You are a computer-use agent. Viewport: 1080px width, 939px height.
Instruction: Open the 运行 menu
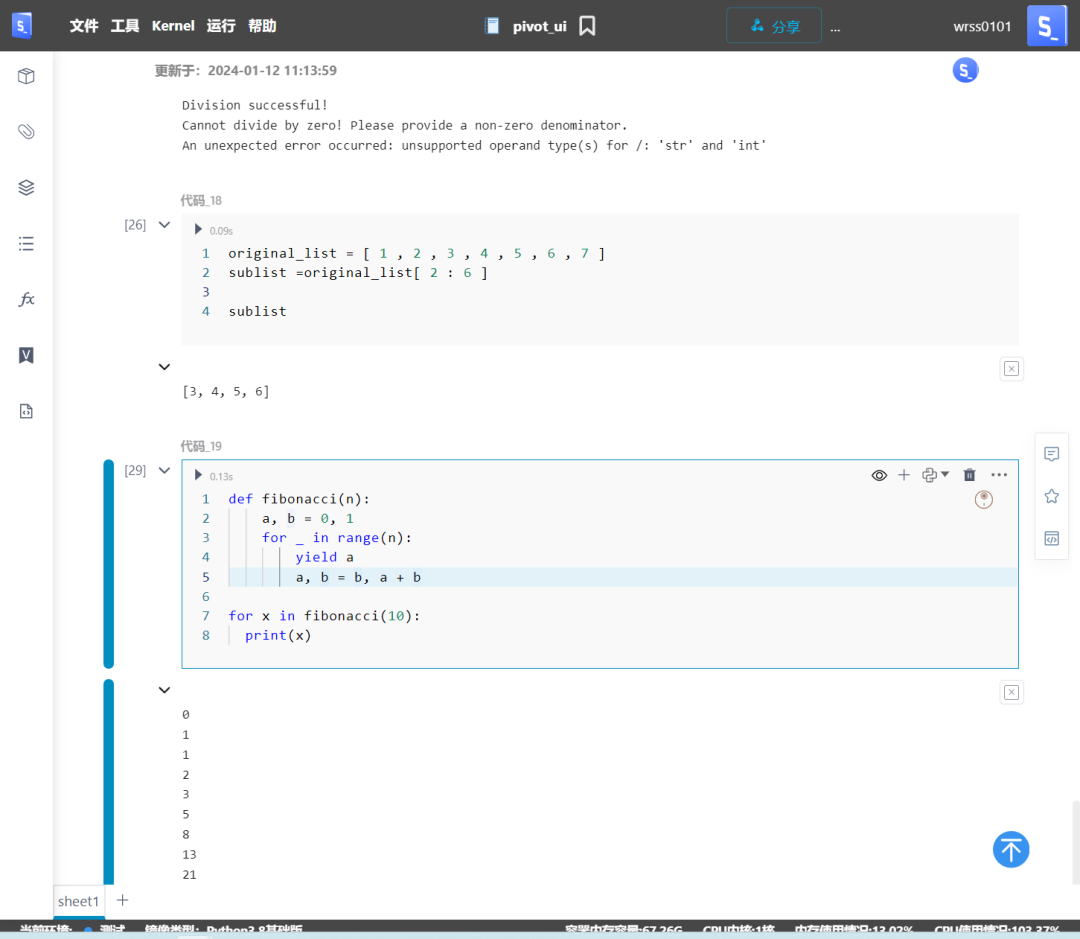[x=221, y=26]
